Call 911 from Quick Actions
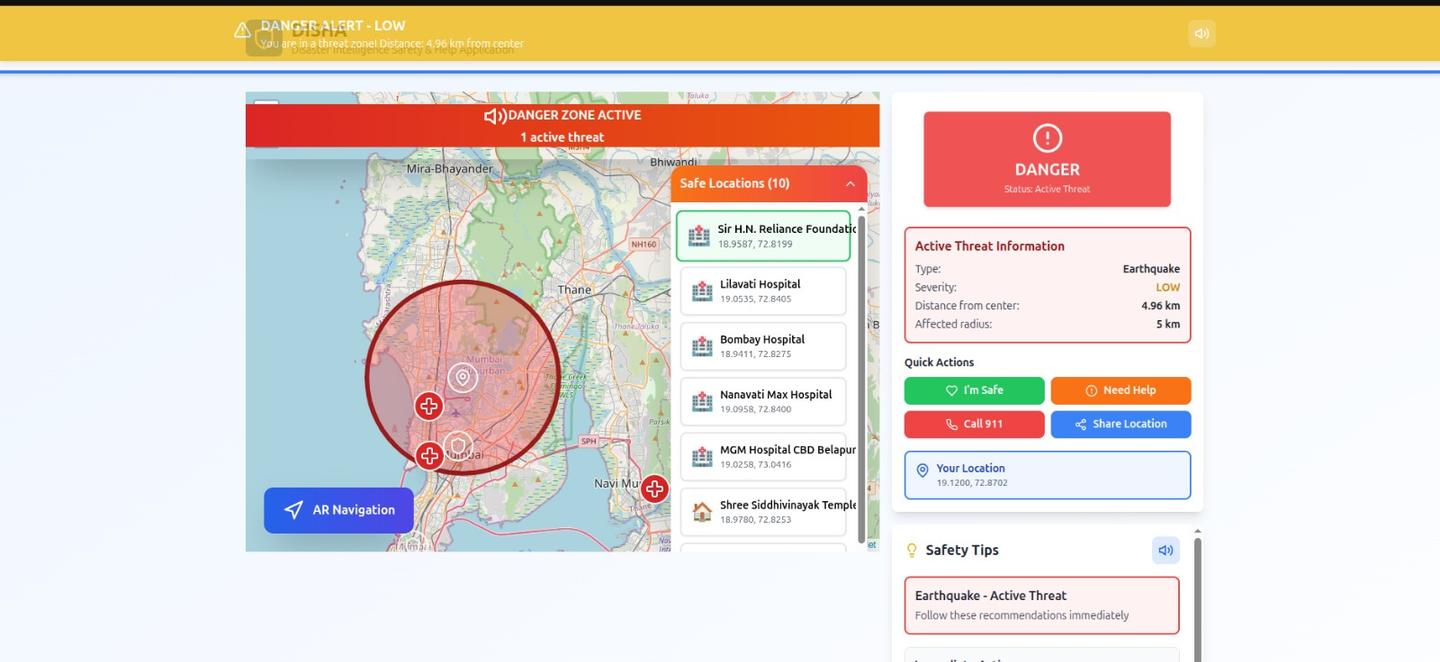Screen dimensions: 1440x662 pyautogui.click(x=974, y=424)
